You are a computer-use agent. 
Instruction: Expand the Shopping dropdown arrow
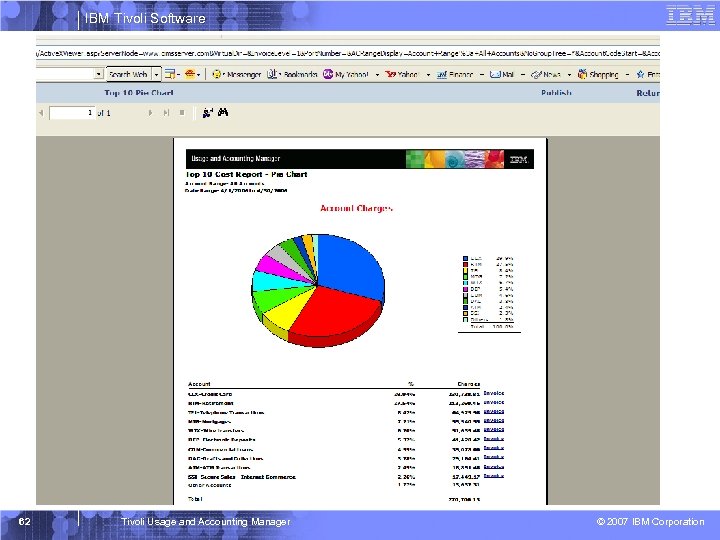point(627,74)
